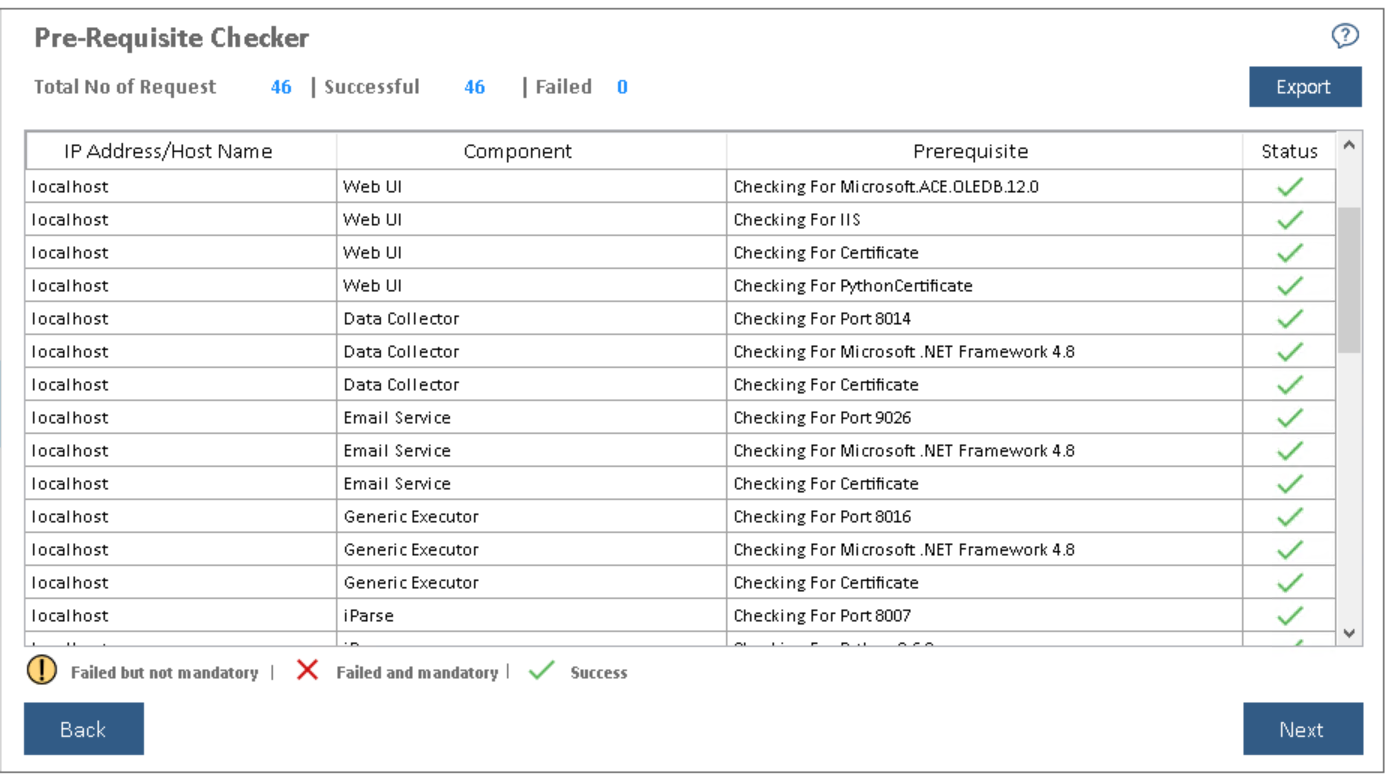Proceed with the Next button
1388x780 pixels.
1302,729
